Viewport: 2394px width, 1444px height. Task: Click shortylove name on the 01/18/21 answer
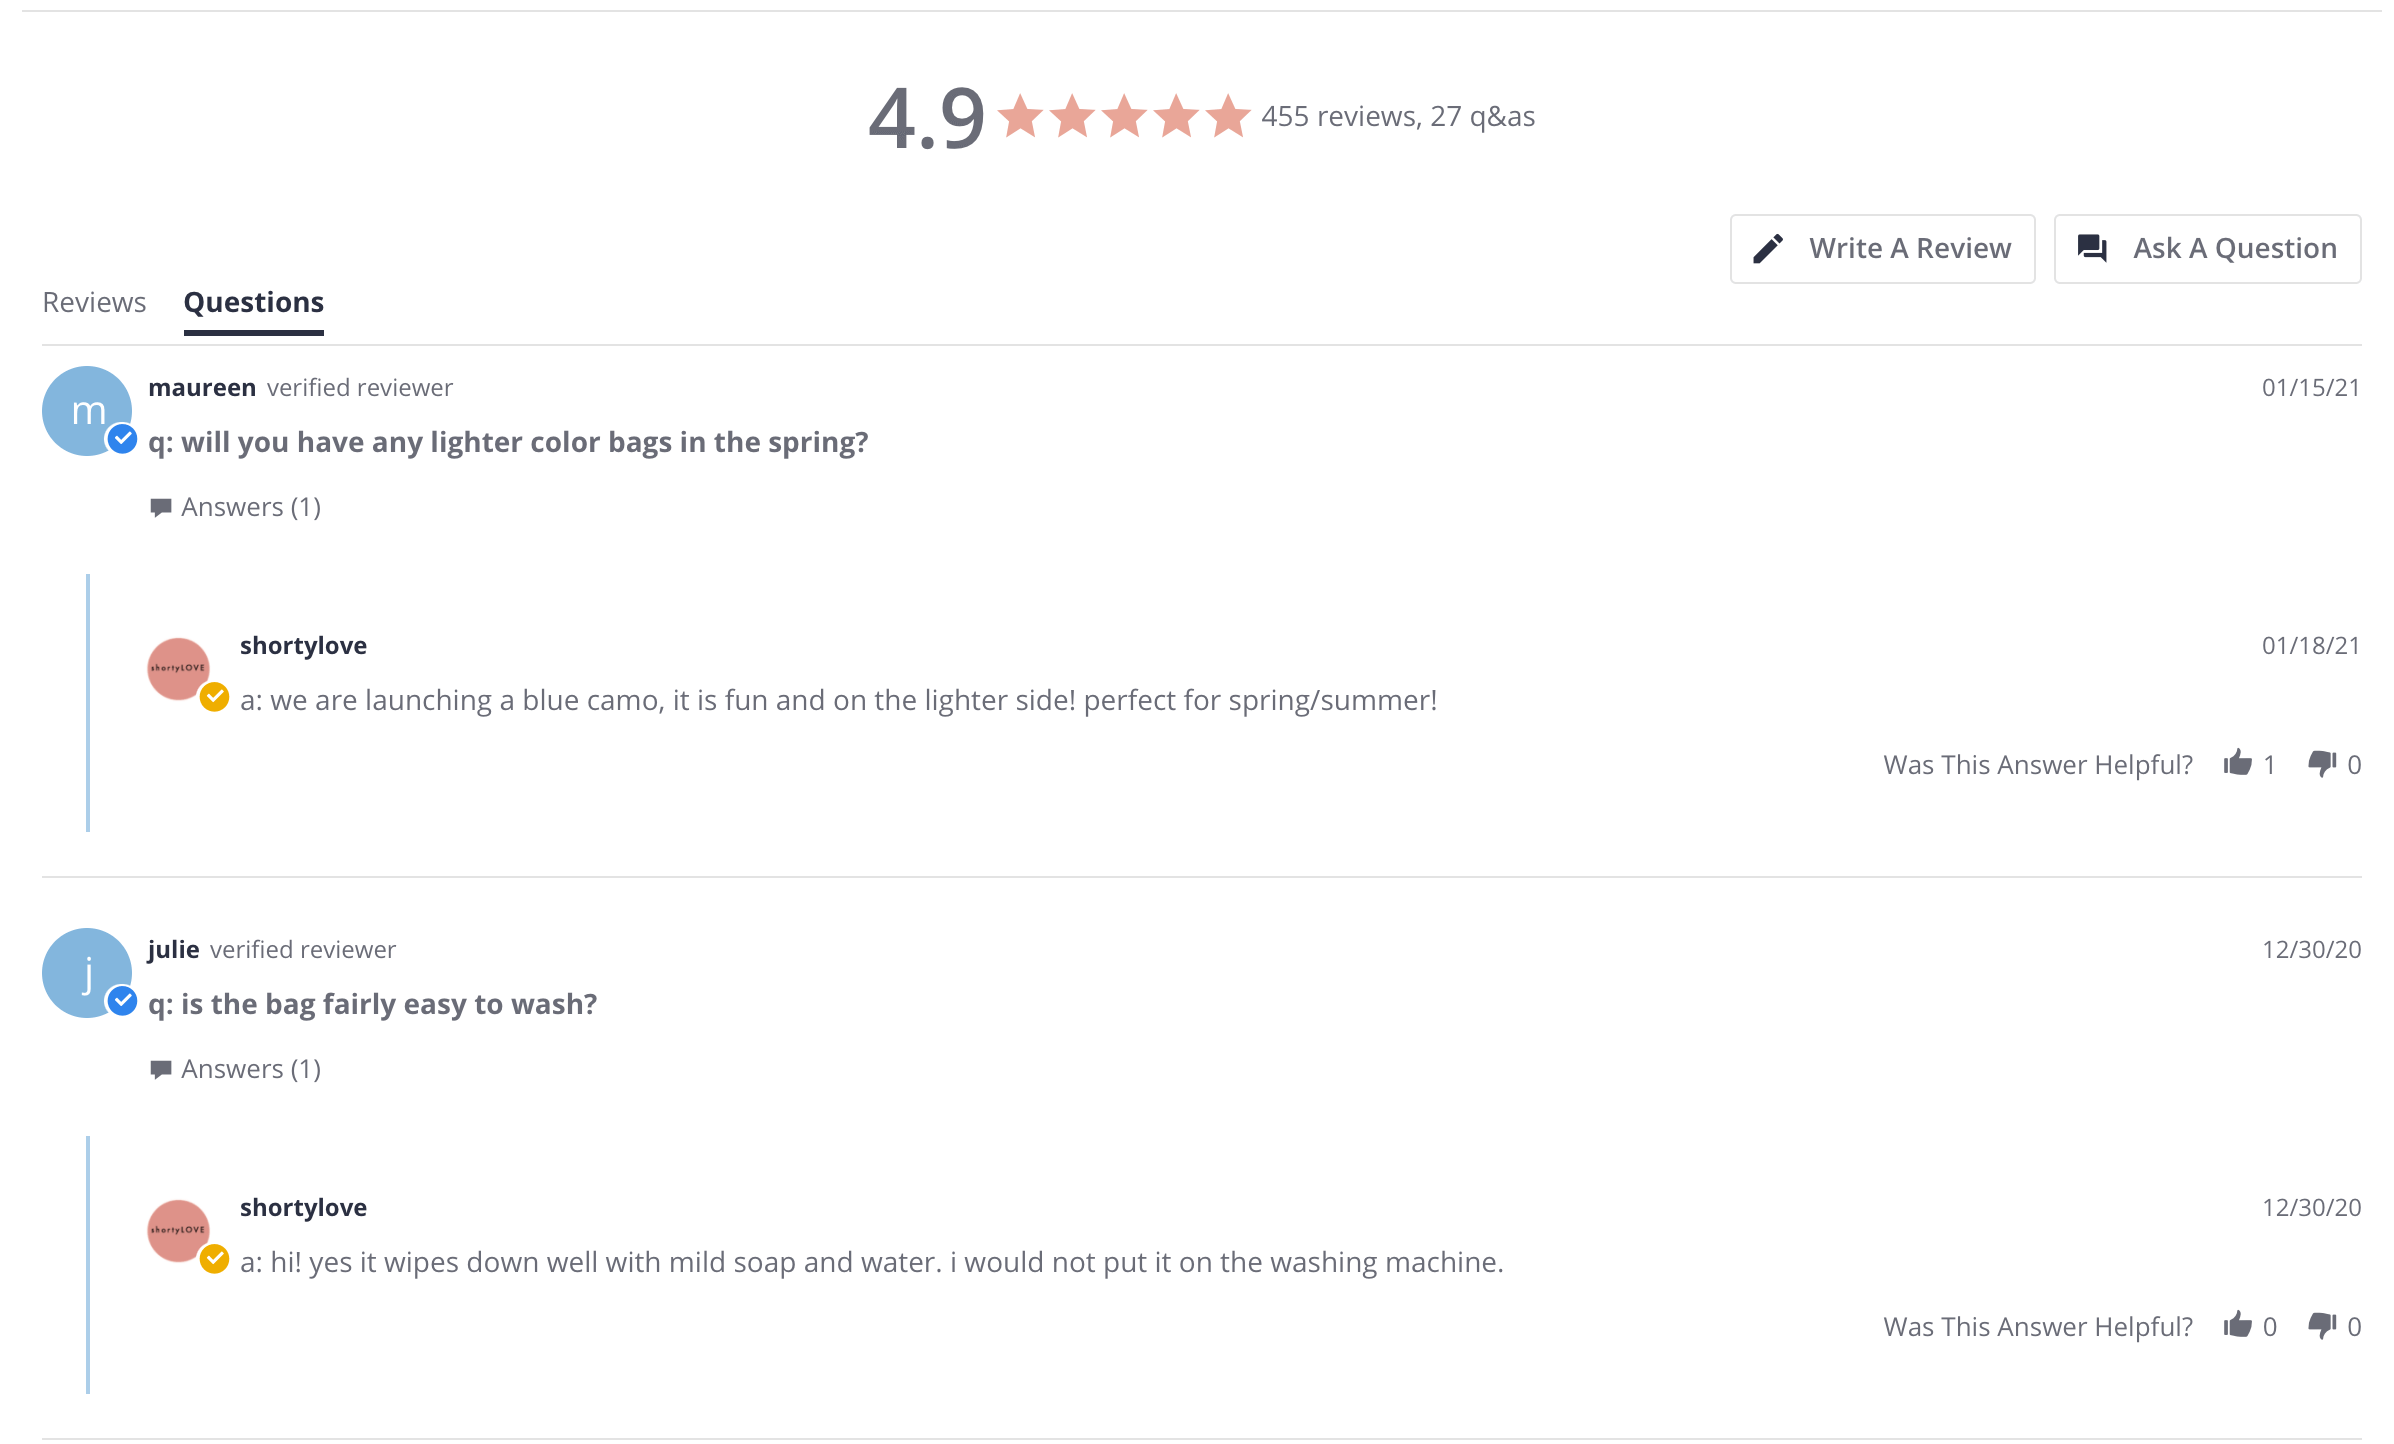303,646
